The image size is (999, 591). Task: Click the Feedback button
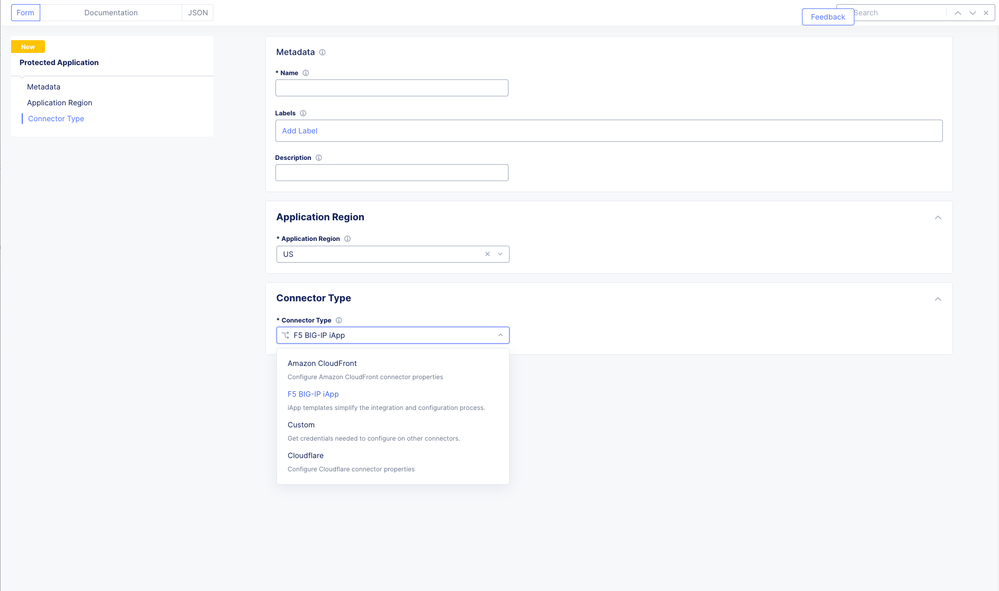point(828,17)
